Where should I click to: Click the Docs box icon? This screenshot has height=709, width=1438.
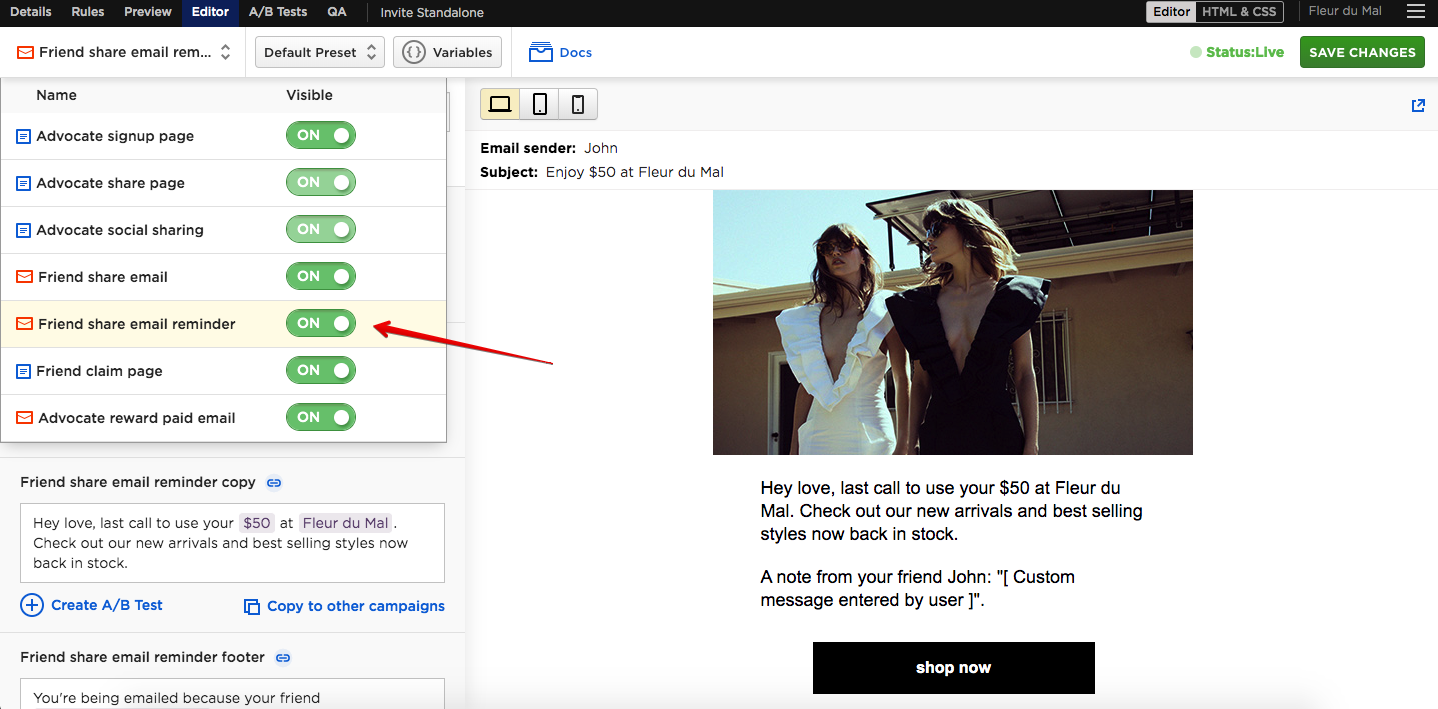click(x=541, y=52)
